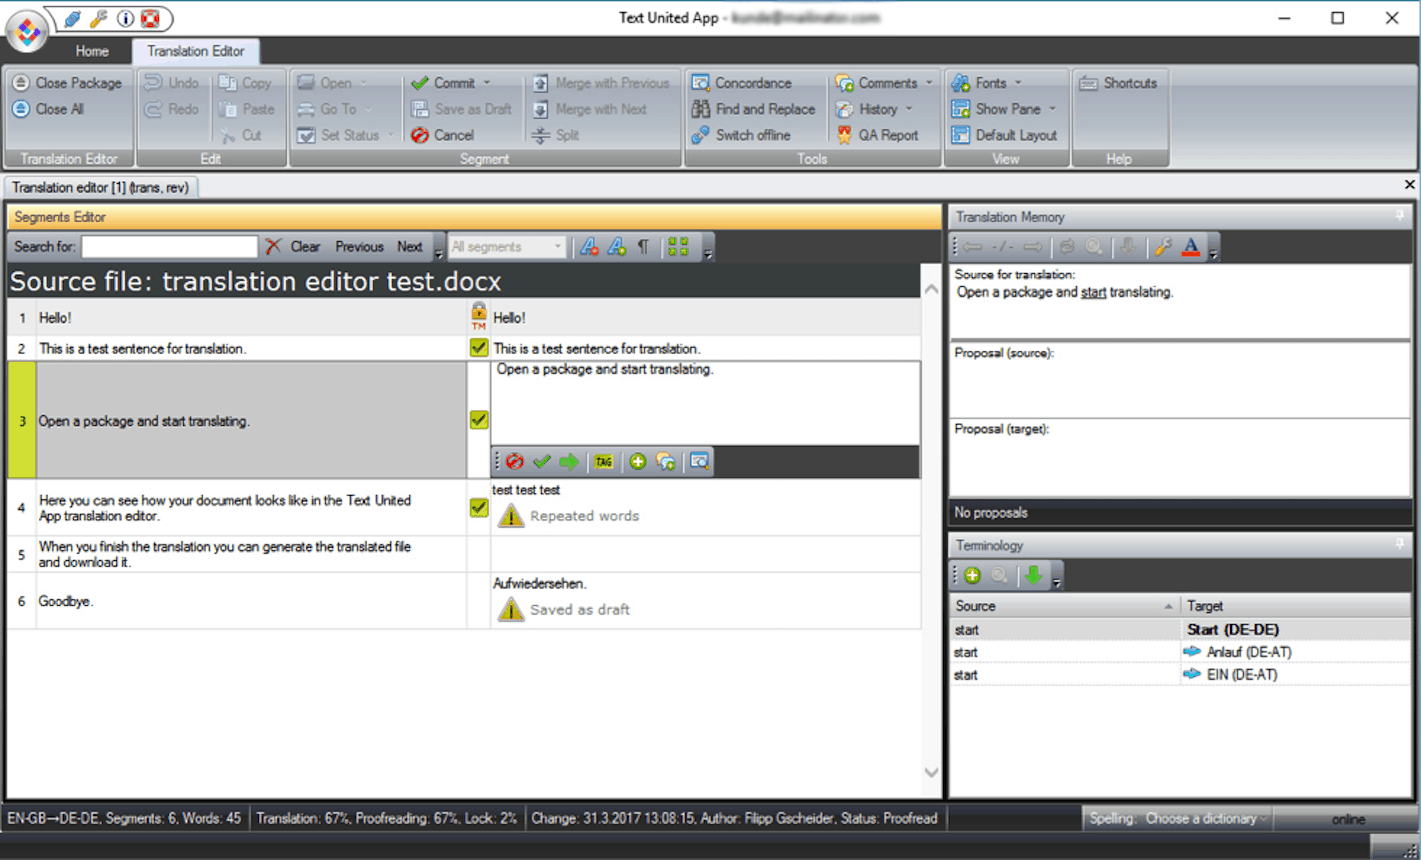Viewport: 1421px width, 860px height.
Task: Click the preview window icon in the segment toolbar
Action: click(699, 461)
